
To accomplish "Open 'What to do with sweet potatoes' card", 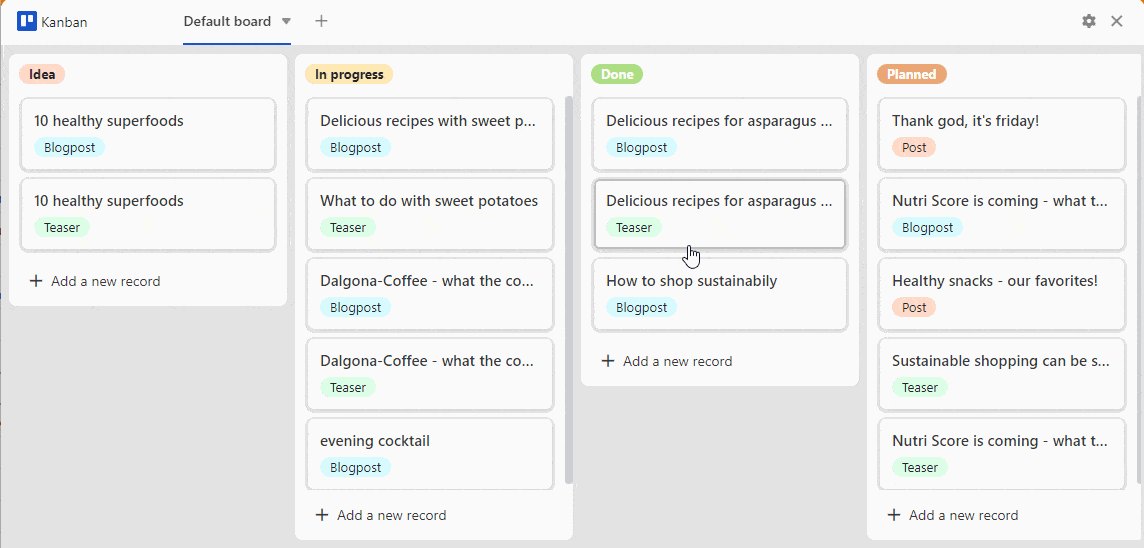I will pos(429,213).
